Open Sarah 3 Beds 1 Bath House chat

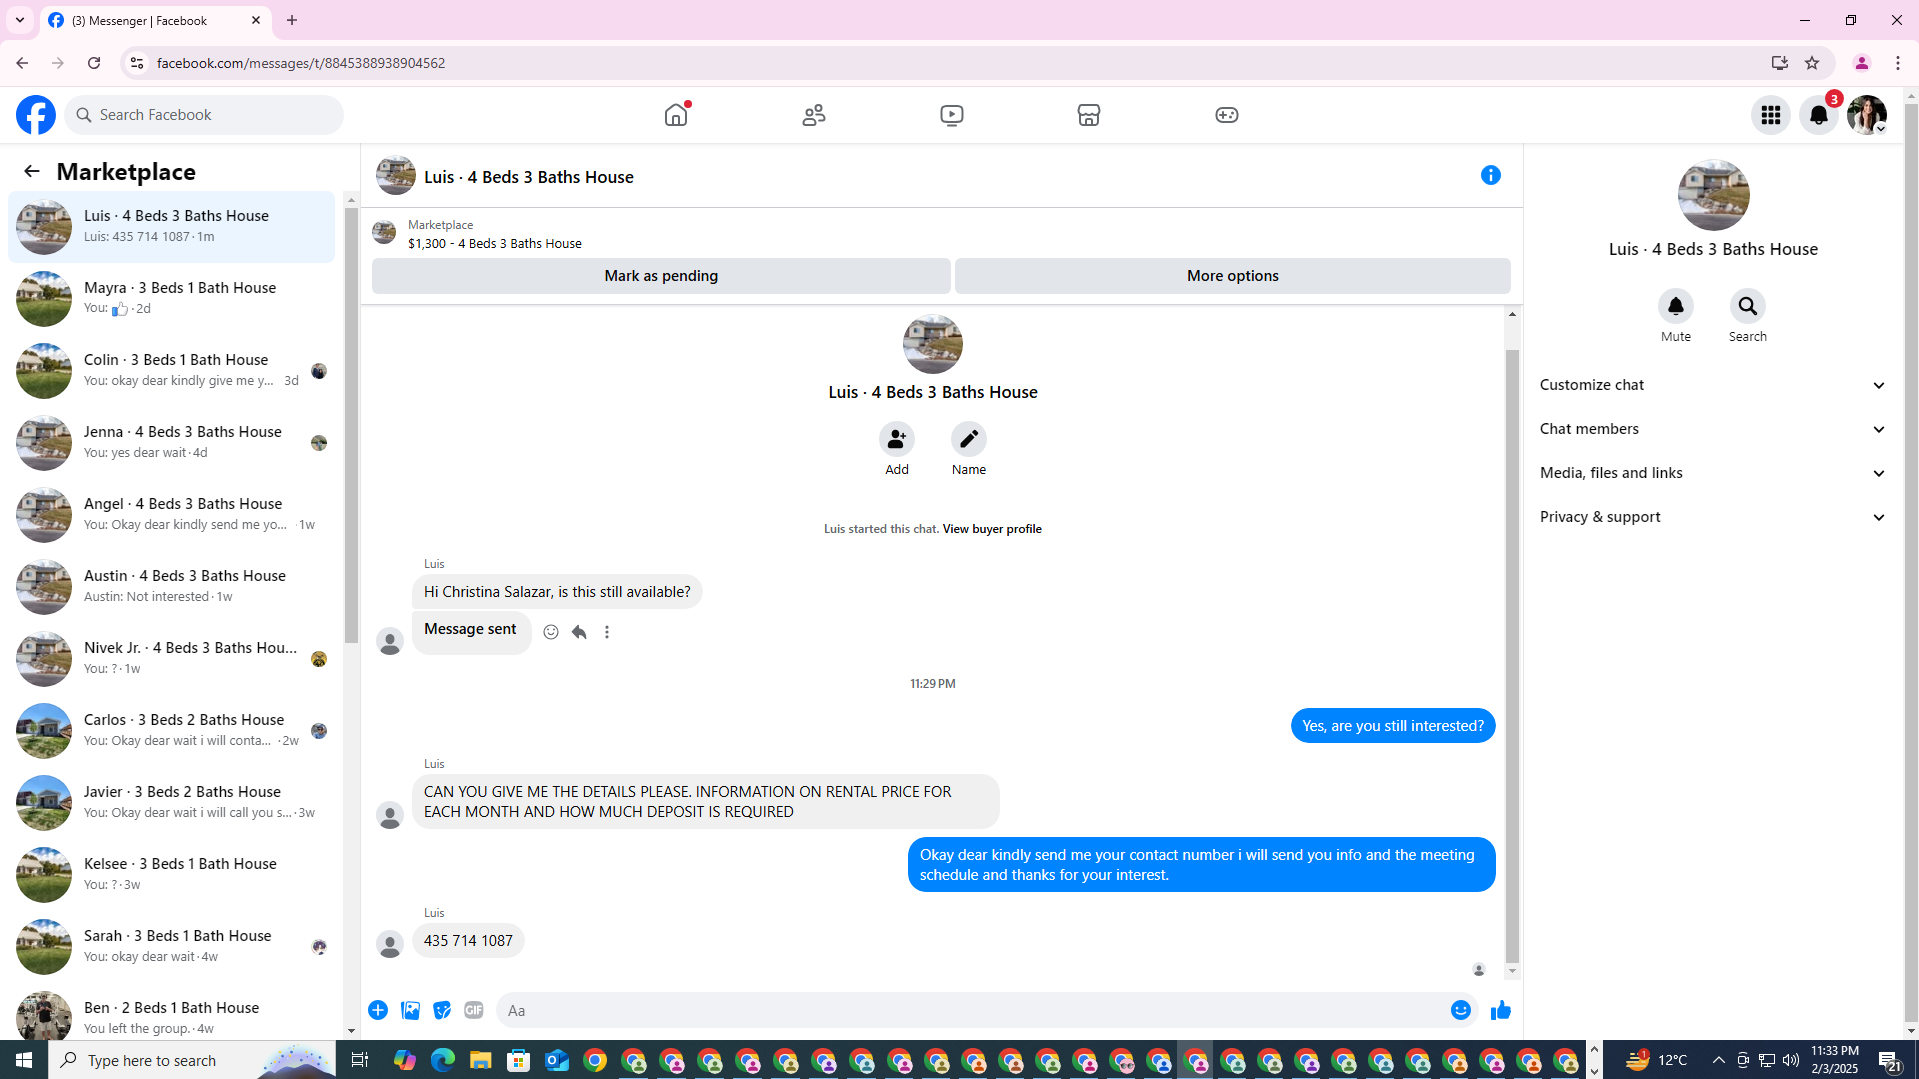pos(172,947)
